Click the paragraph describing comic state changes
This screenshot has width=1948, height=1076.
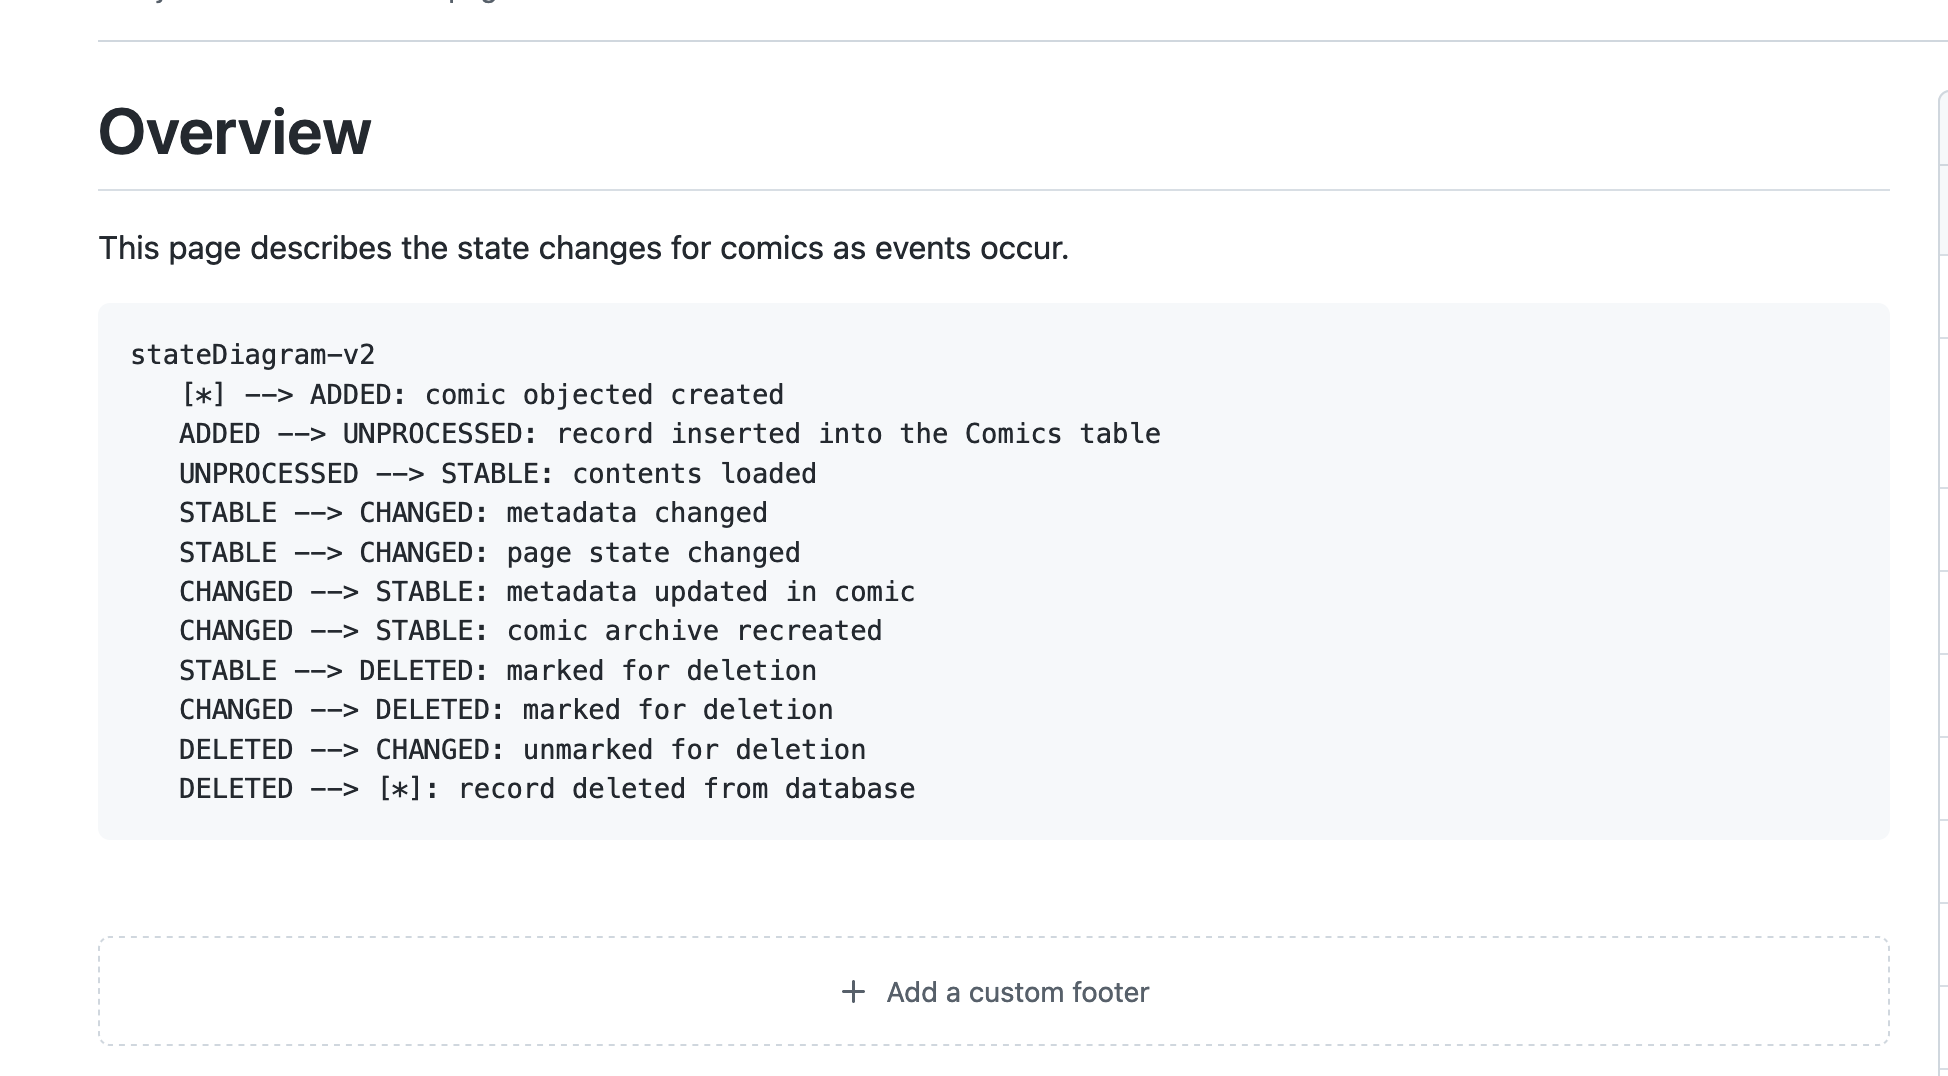[x=583, y=248]
